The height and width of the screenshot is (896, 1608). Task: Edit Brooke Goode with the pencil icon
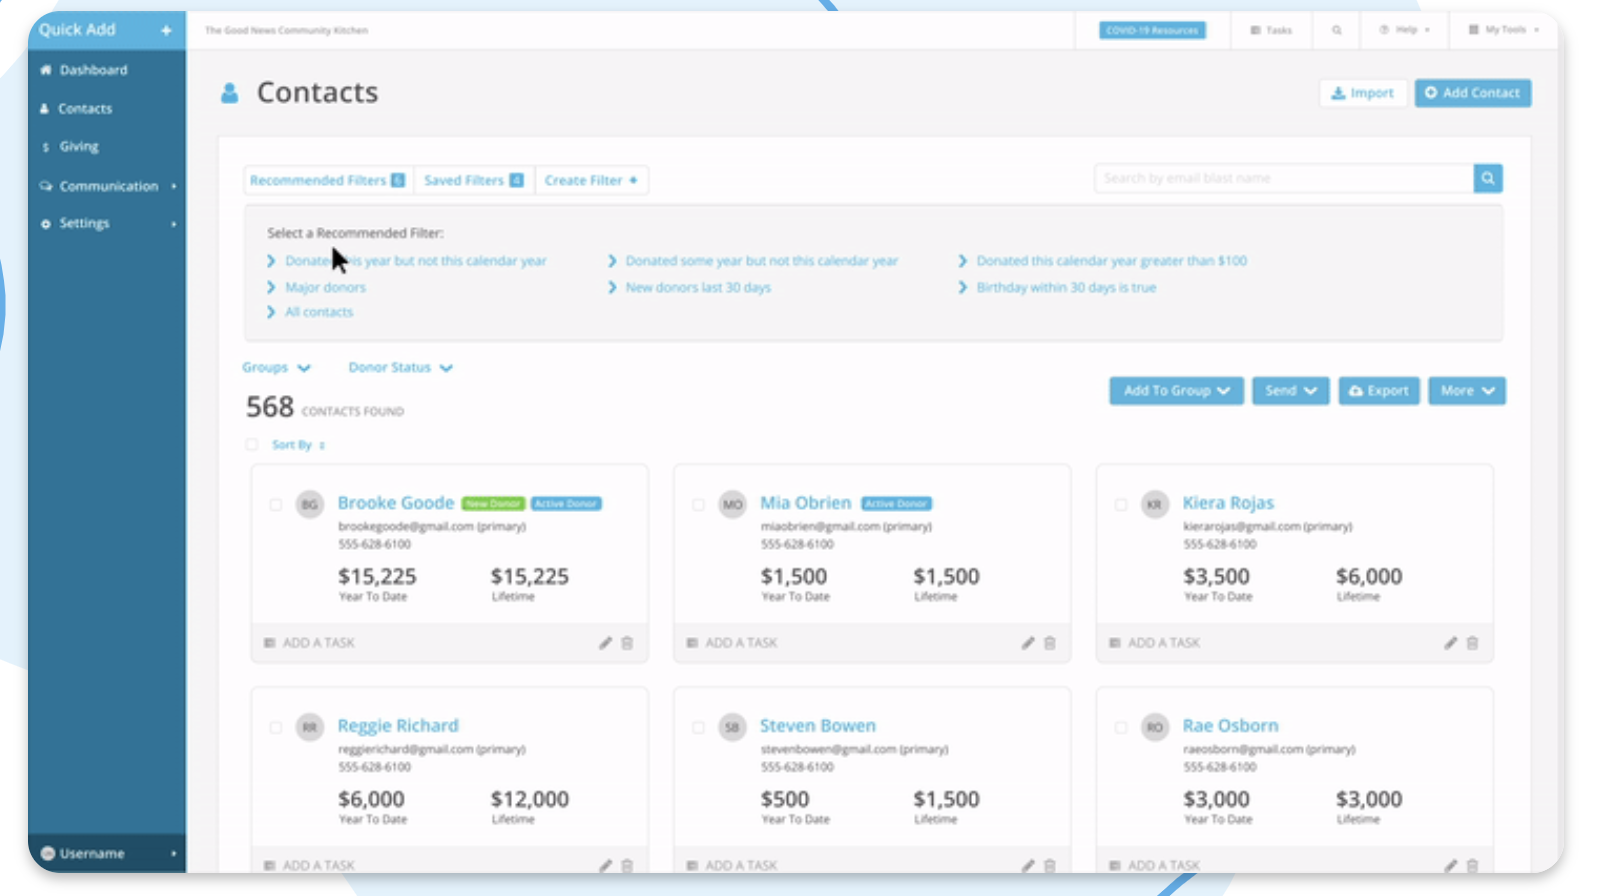[605, 643]
